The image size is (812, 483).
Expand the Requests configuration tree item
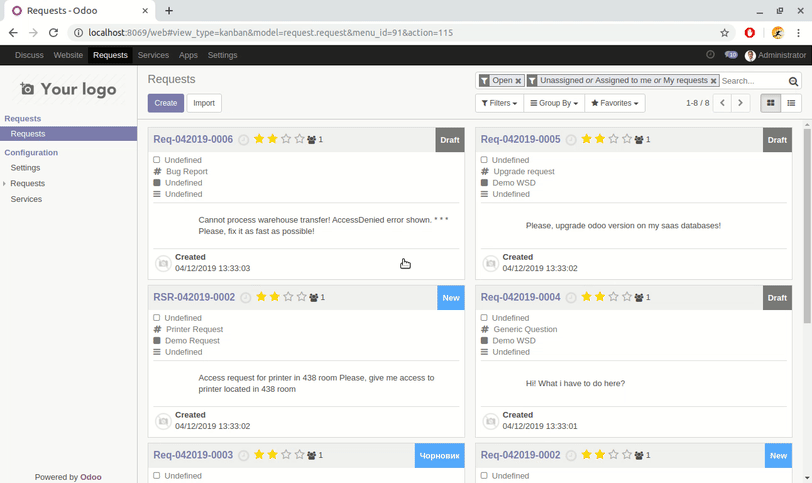(5, 184)
